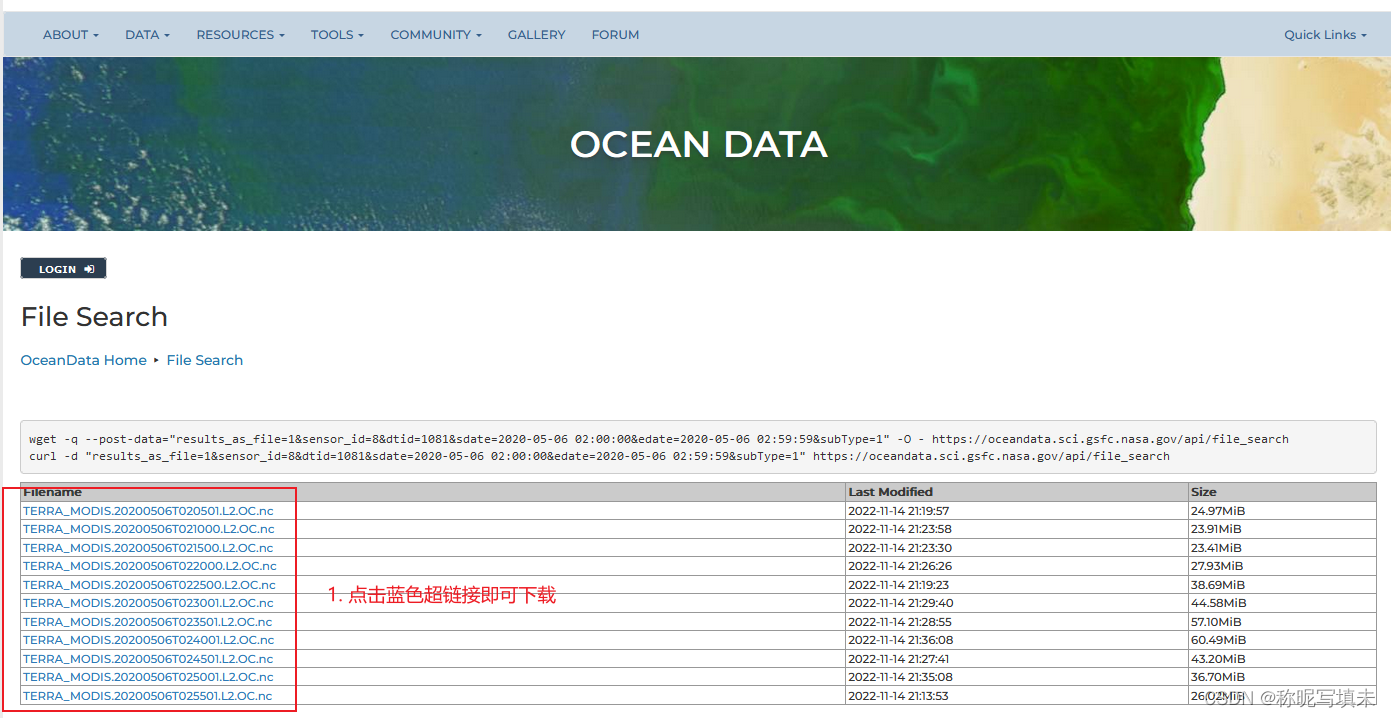The image size is (1391, 718).
Task: Open the File Search breadcrumb link
Action: (205, 360)
